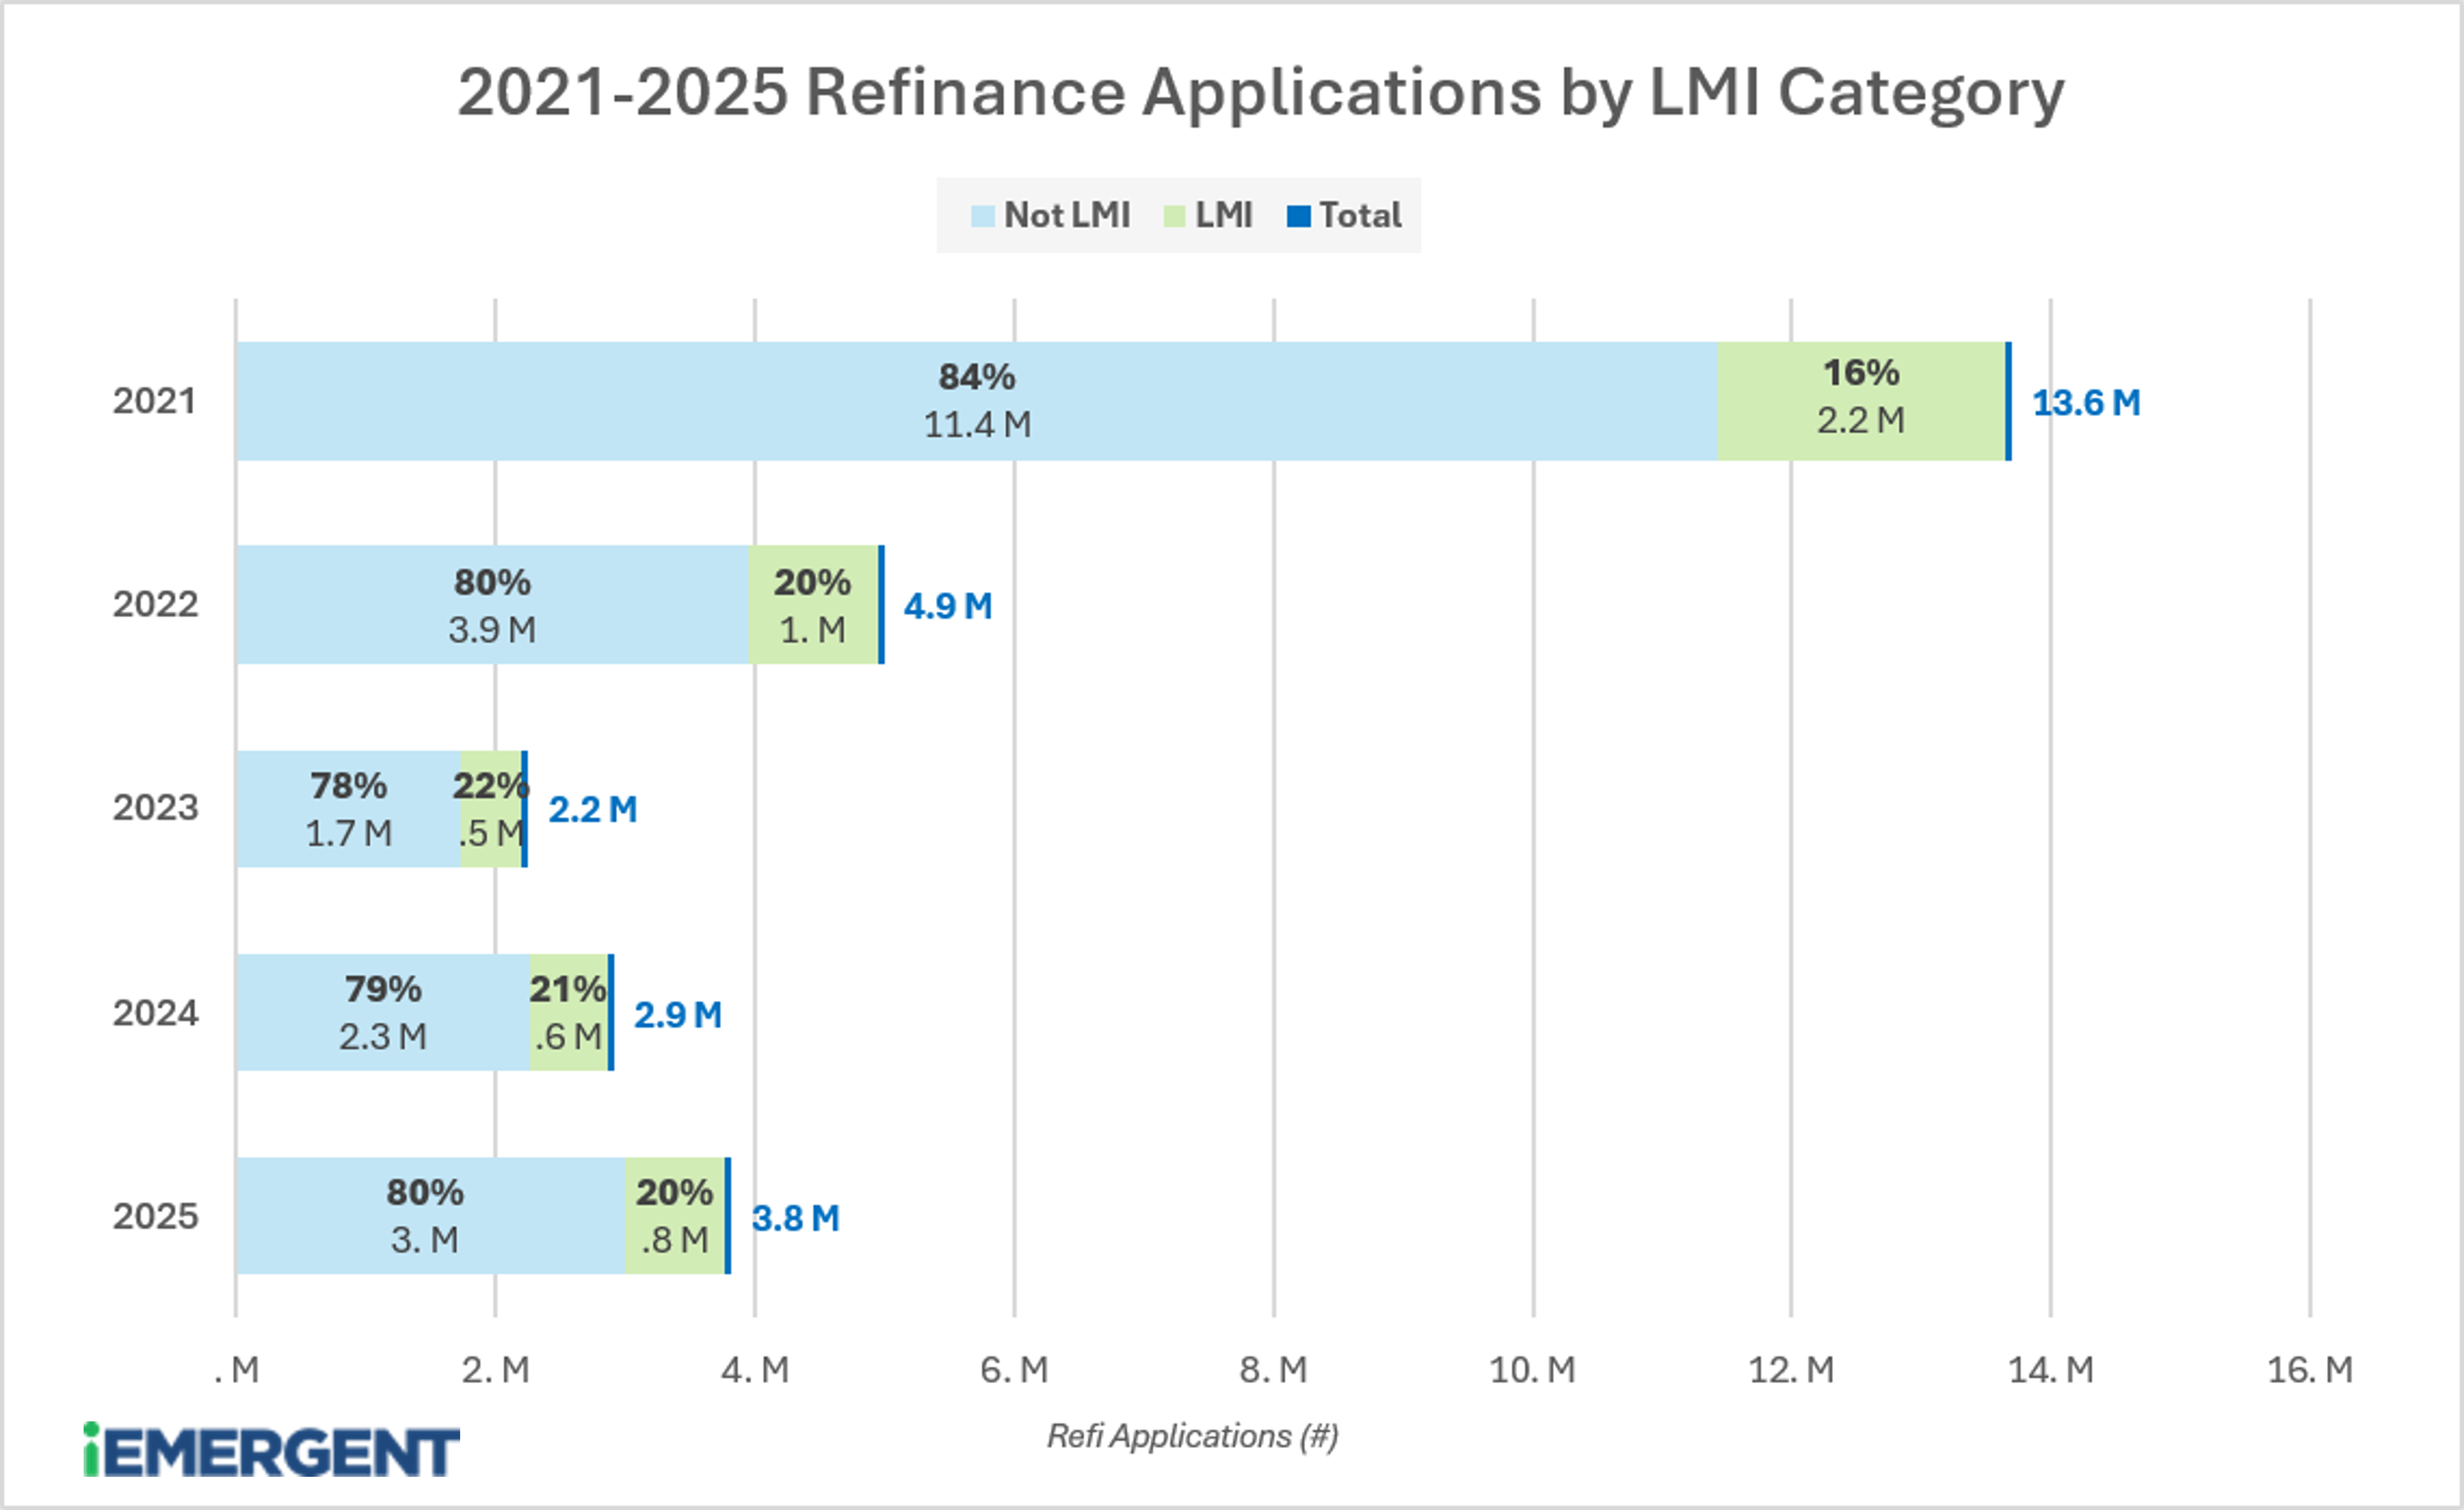Click the '2. M' axis tick label
2464x1510 pixels.
[495, 1370]
